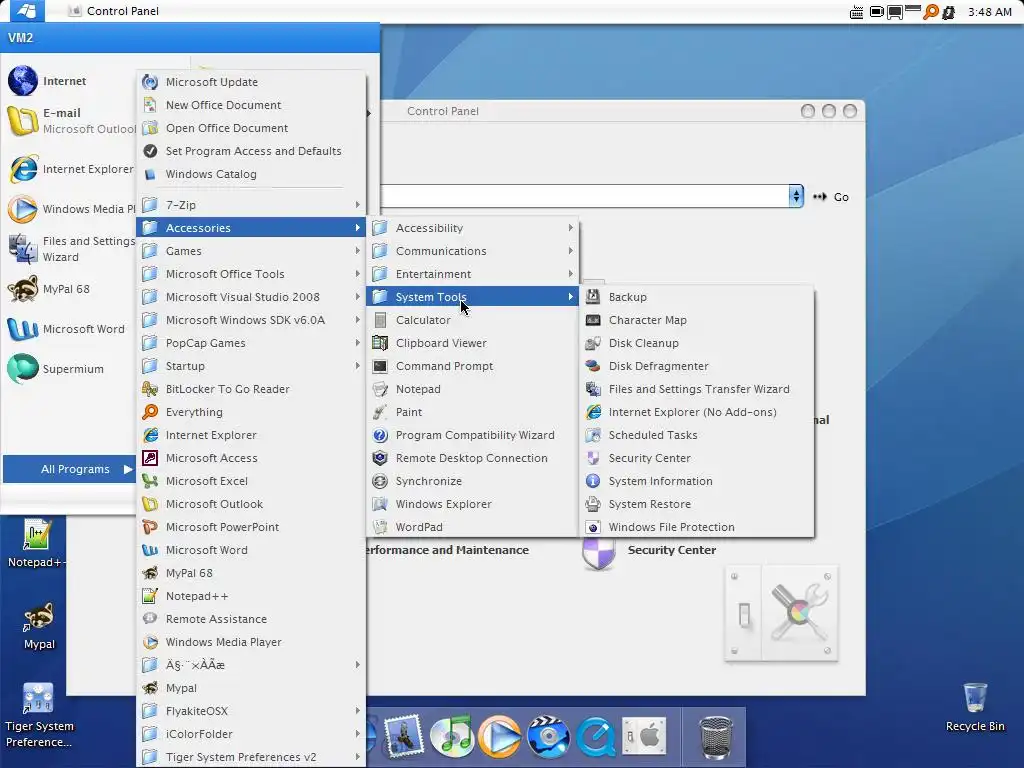1024x768 pixels.
Task: Launch Calculator from Accessories
Action: coord(472,320)
